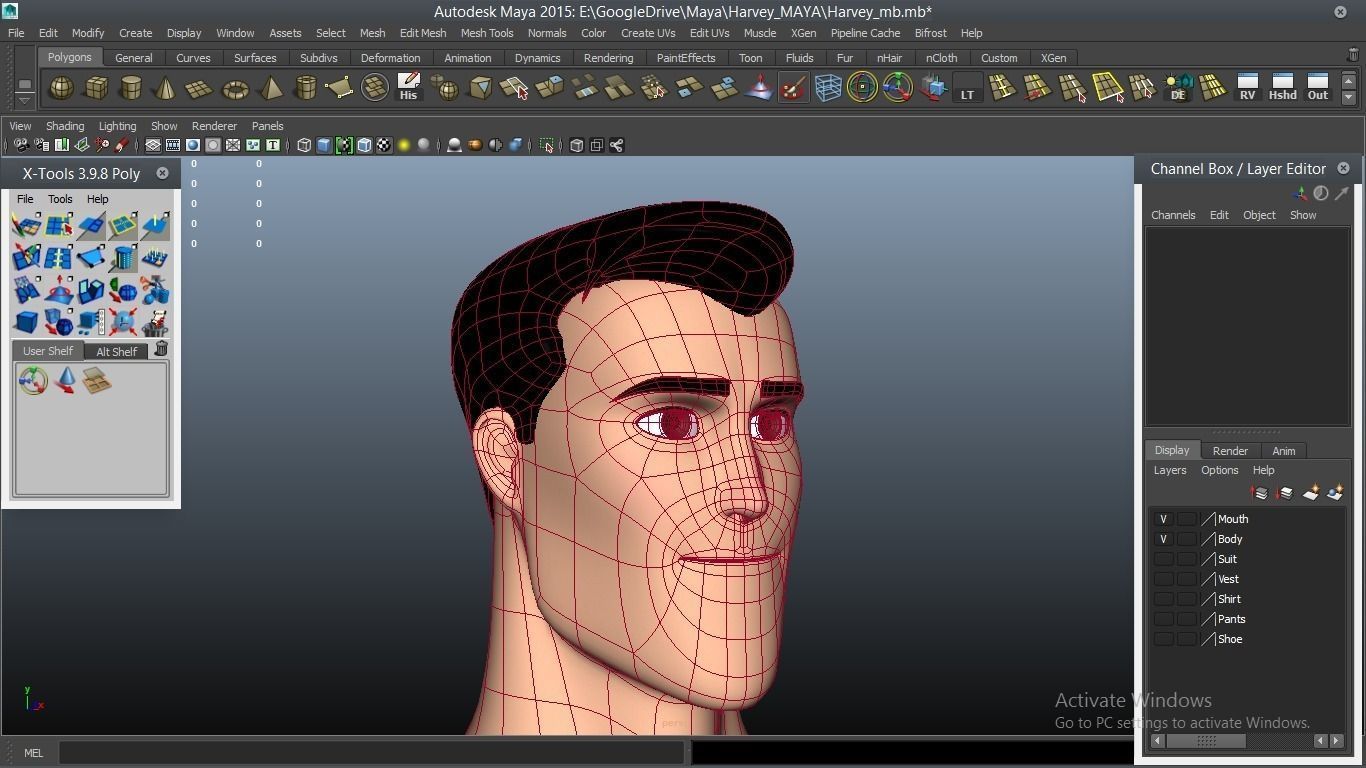Switch to Alt Shelf tab in X-Tools

point(116,351)
